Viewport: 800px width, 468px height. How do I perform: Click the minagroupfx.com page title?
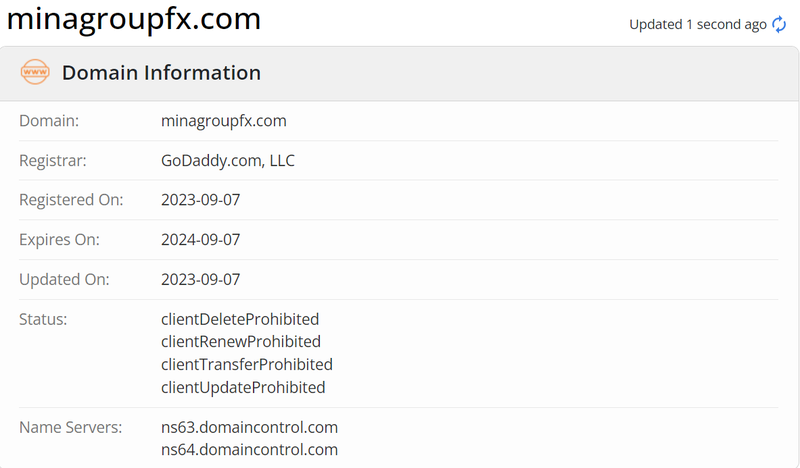click(x=134, y=19)
